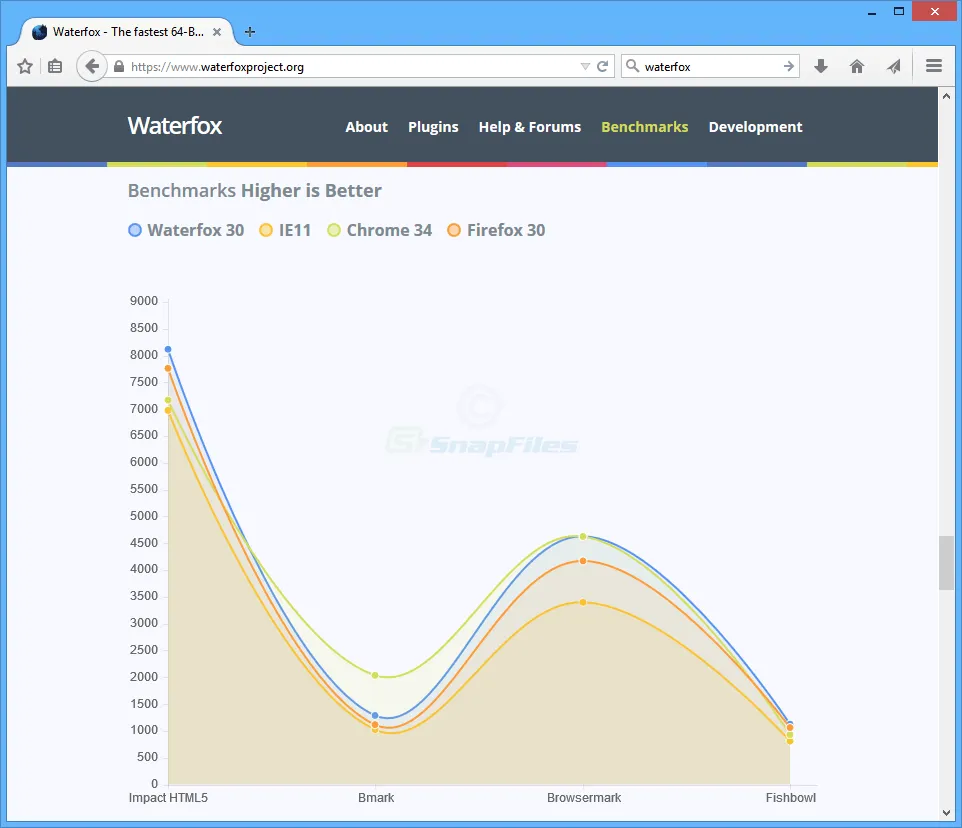Click the 9000 y-axis value
This screenshot has height=828, width=962.
point(144,301)
